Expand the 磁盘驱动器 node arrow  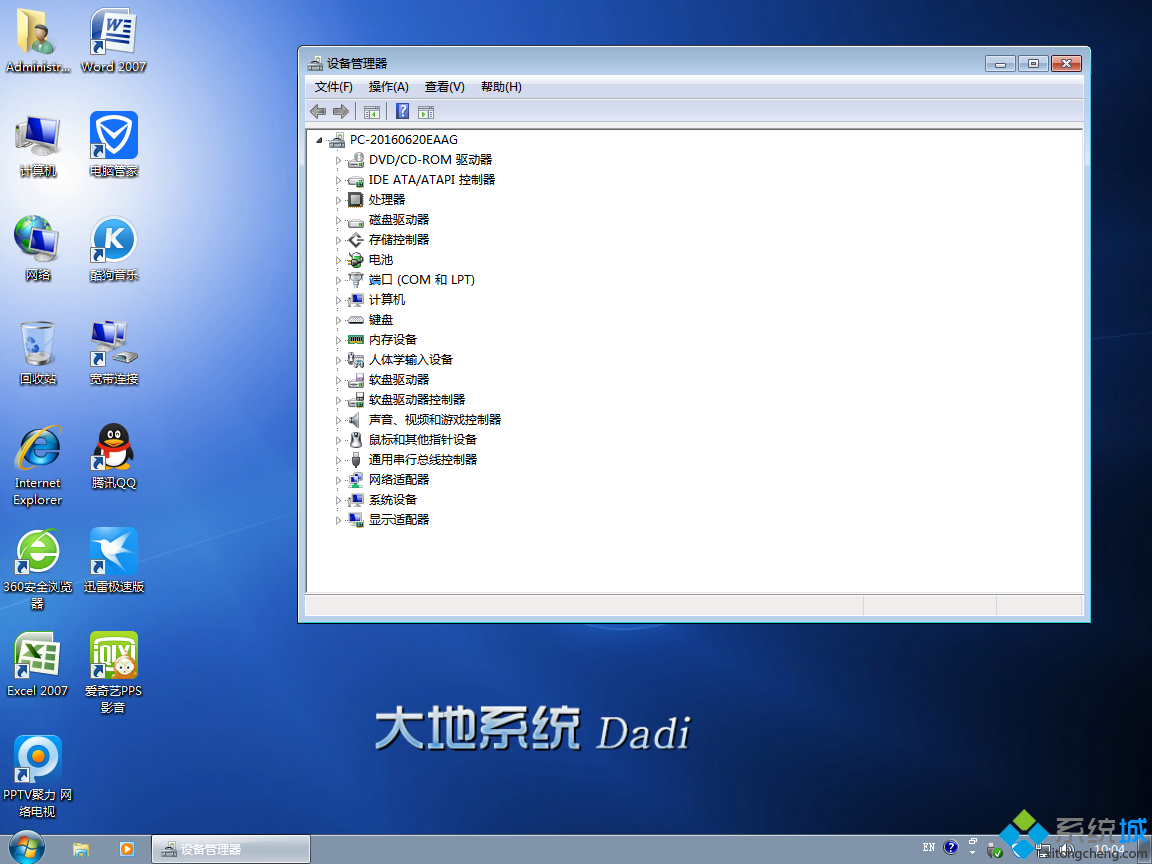coord(338,220)
